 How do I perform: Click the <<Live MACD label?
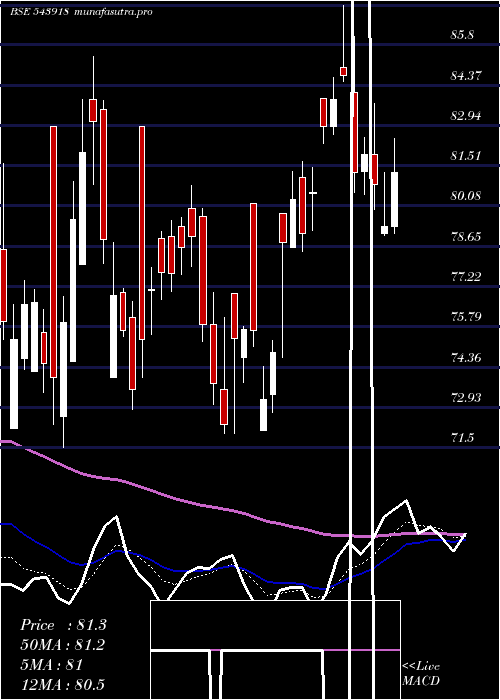click(x=421, y=673)
